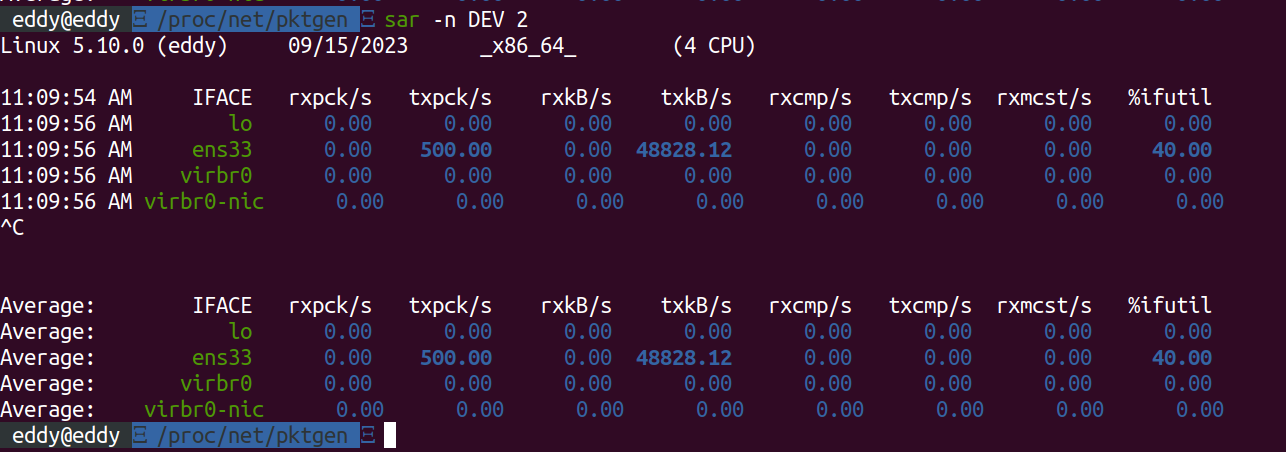Click the "lo" interface in the 11:09:56 AM row
The image size is (1286, 452).
tap(240, 124)
